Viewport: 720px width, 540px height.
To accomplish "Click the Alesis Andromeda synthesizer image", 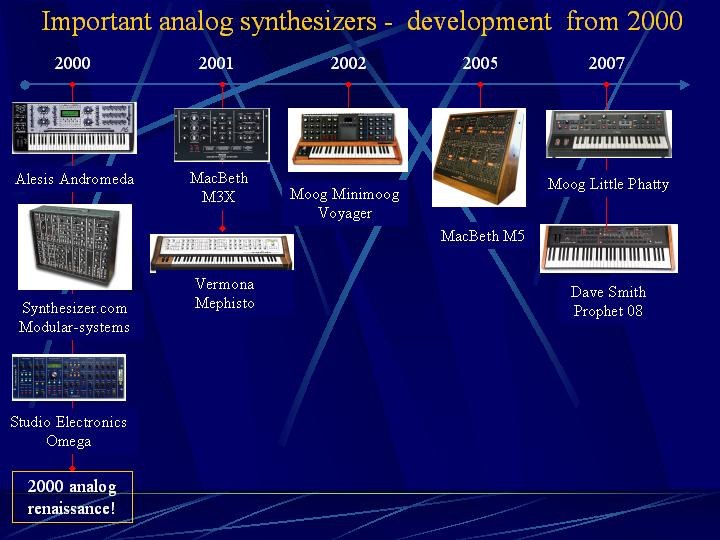I will click(74, 128).
